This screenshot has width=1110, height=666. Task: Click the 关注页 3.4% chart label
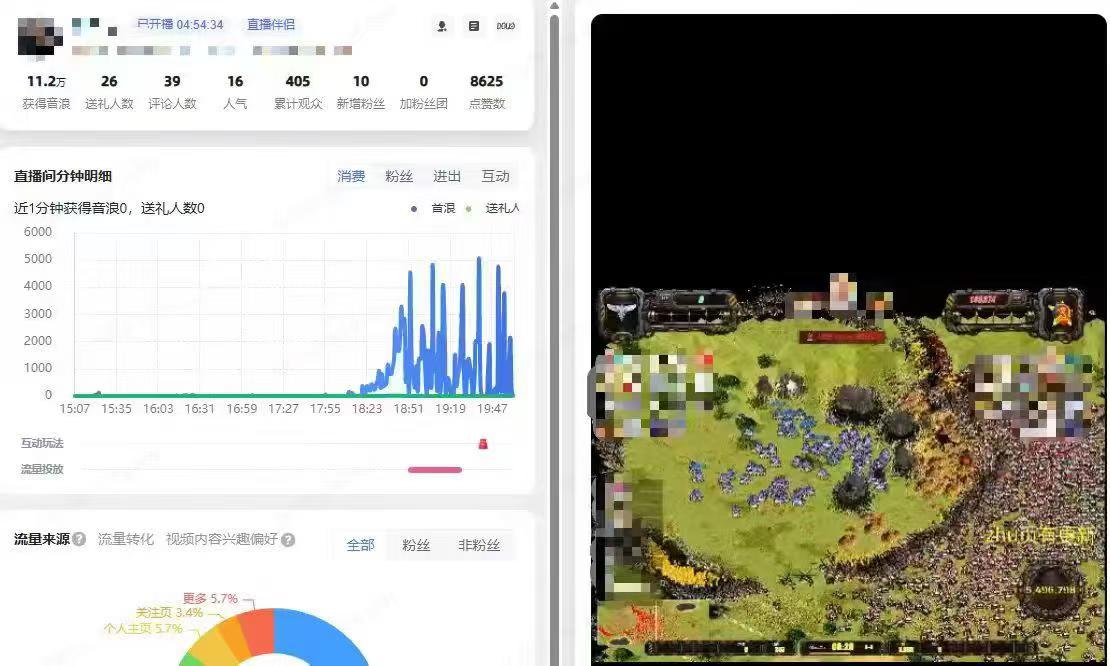coord(169,613)
